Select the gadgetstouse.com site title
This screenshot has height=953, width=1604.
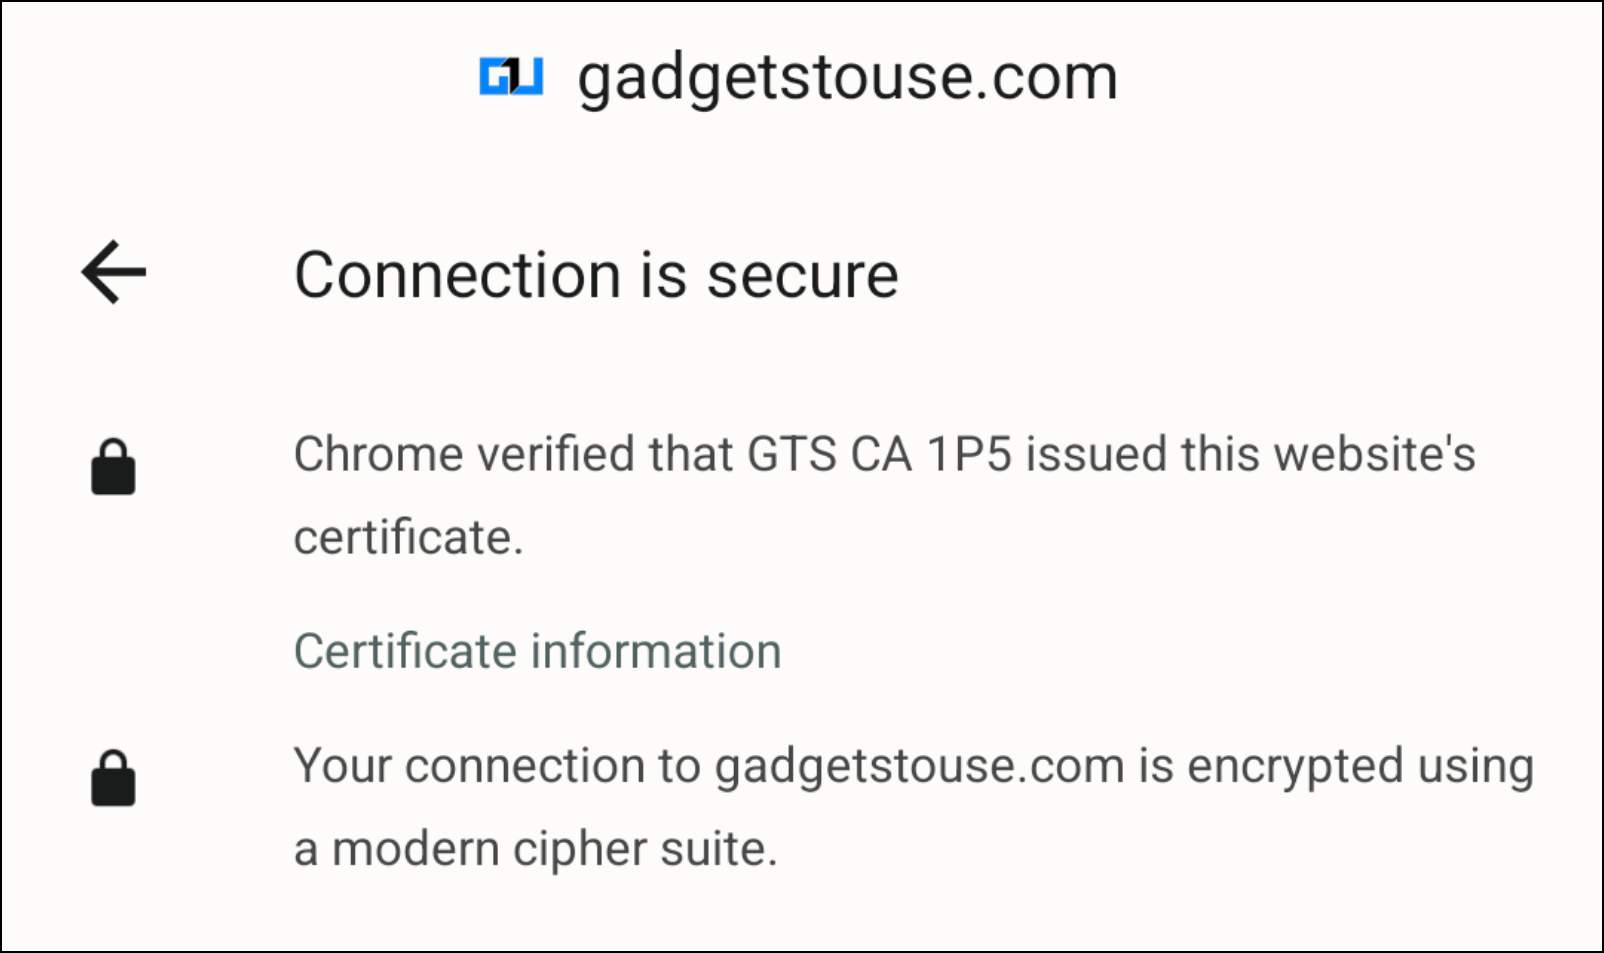pos(847,78)
